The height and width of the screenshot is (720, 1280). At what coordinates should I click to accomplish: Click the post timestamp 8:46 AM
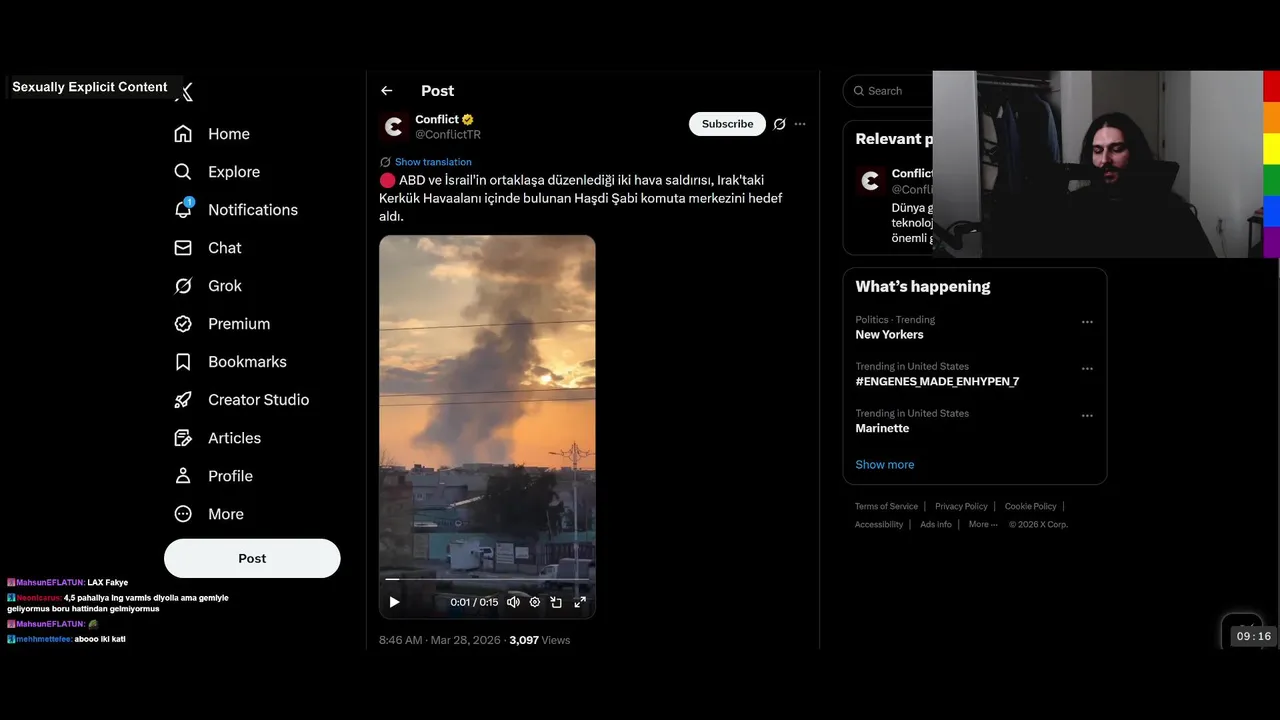pyautogui.click(x=440, y=640)
